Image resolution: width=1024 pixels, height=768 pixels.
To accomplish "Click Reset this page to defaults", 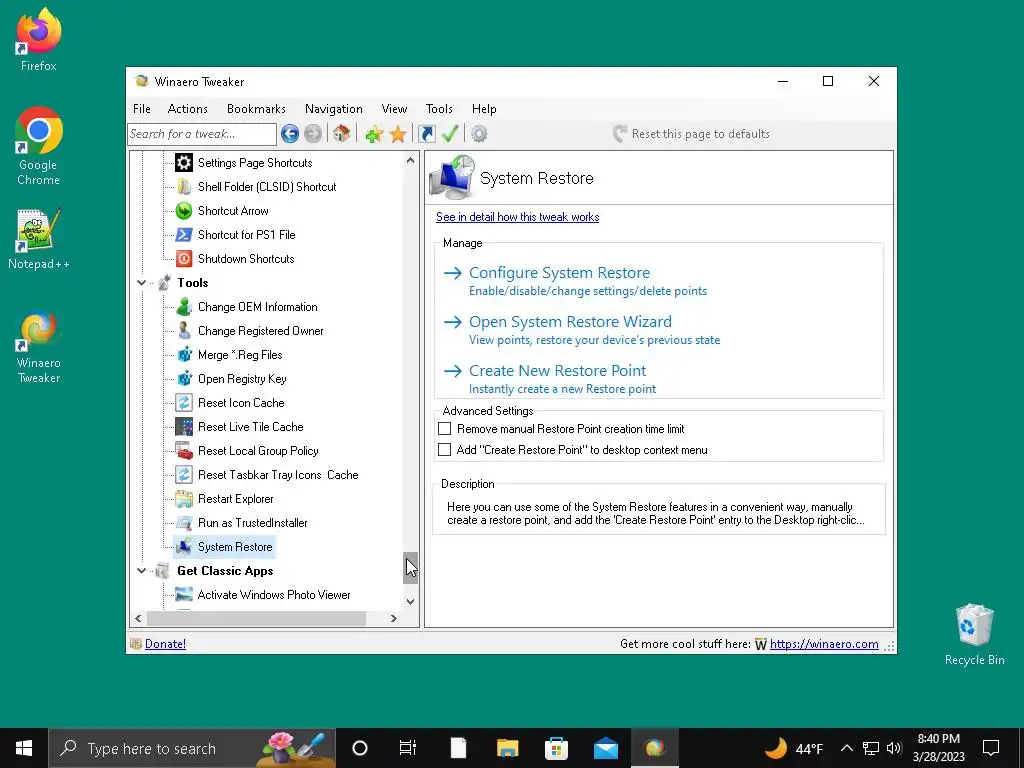I will [691, 134].
